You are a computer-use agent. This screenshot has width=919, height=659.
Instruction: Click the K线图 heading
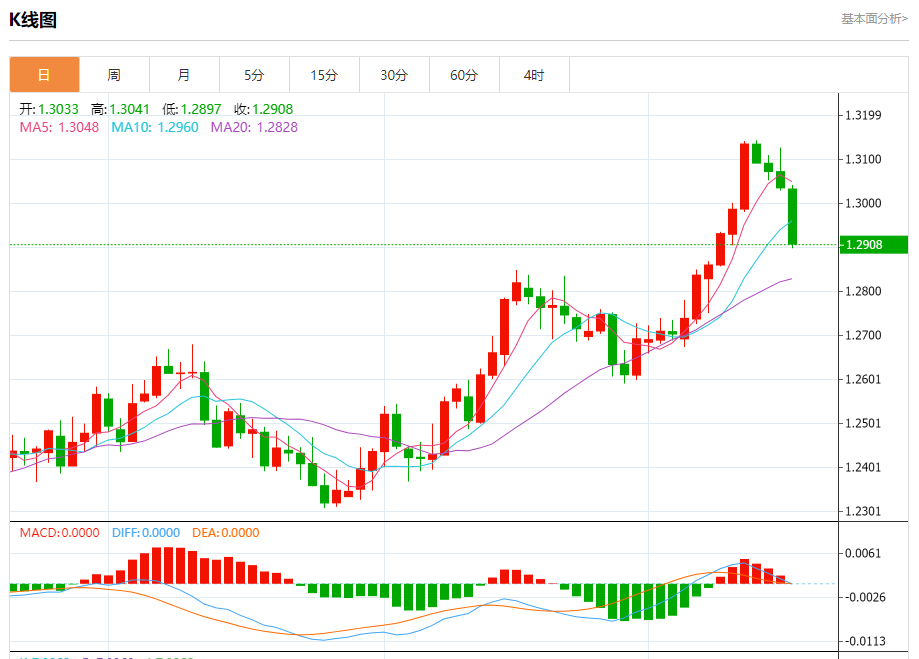(x=33, y=20)
